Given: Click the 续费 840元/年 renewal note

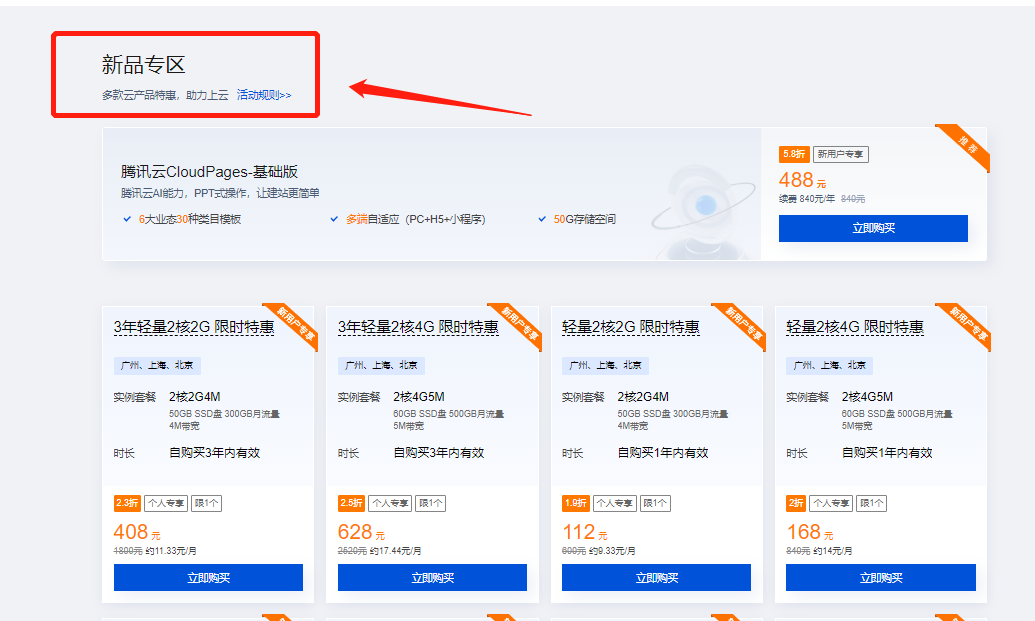Looking at the screenshot, I should (807, 199).
